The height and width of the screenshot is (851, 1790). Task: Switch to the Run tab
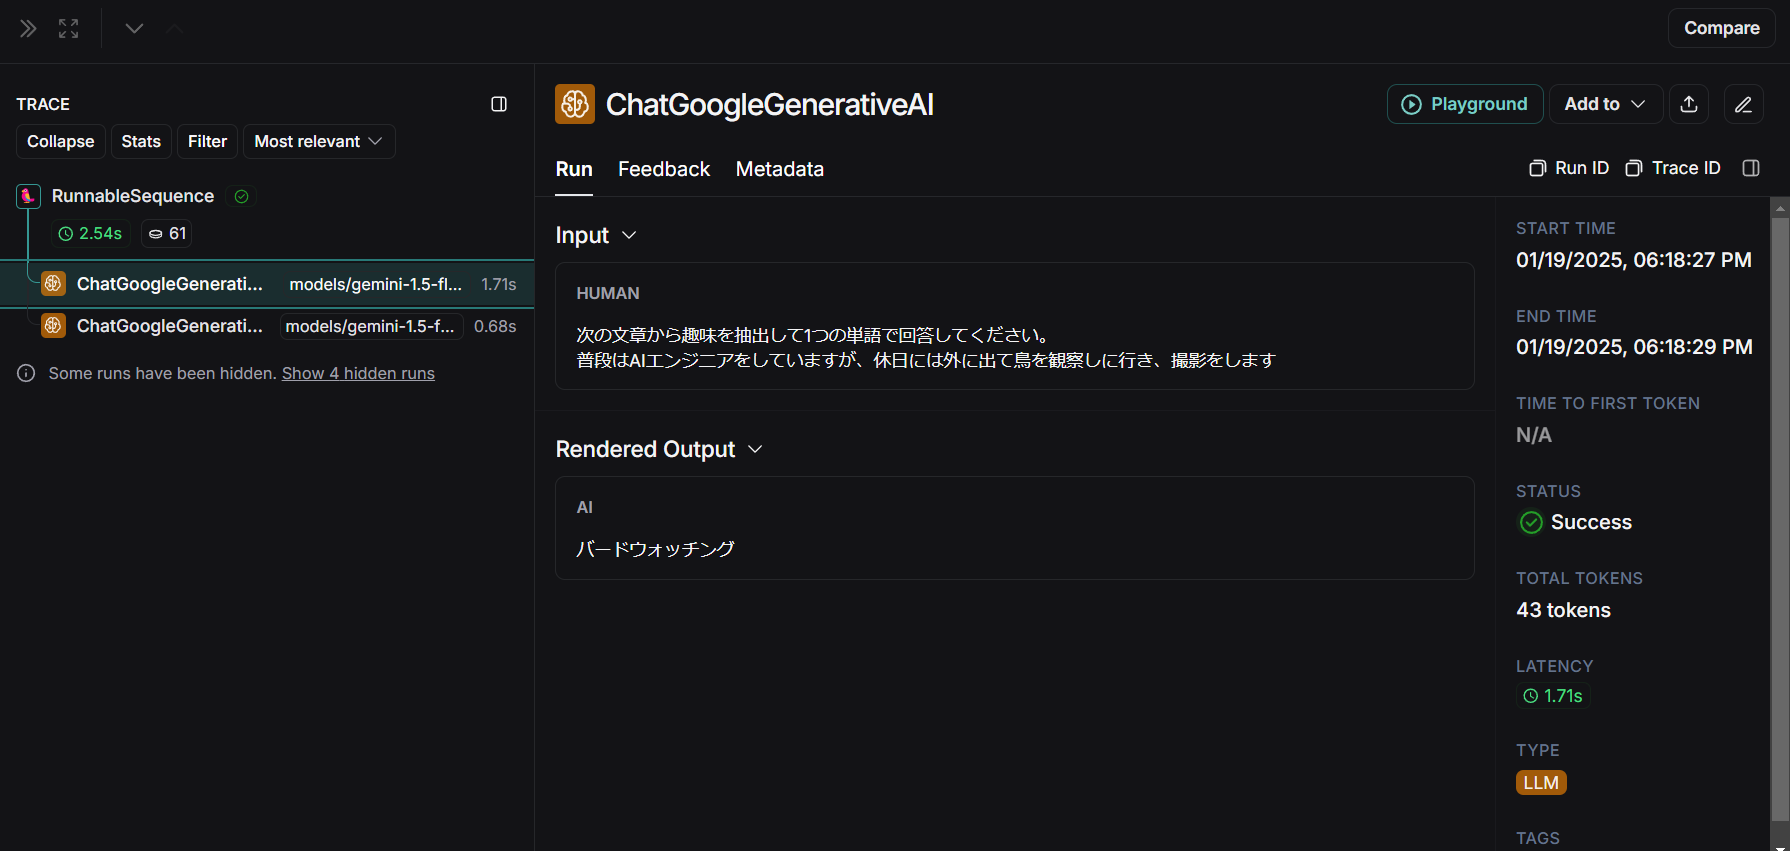[x=574, y=169]
